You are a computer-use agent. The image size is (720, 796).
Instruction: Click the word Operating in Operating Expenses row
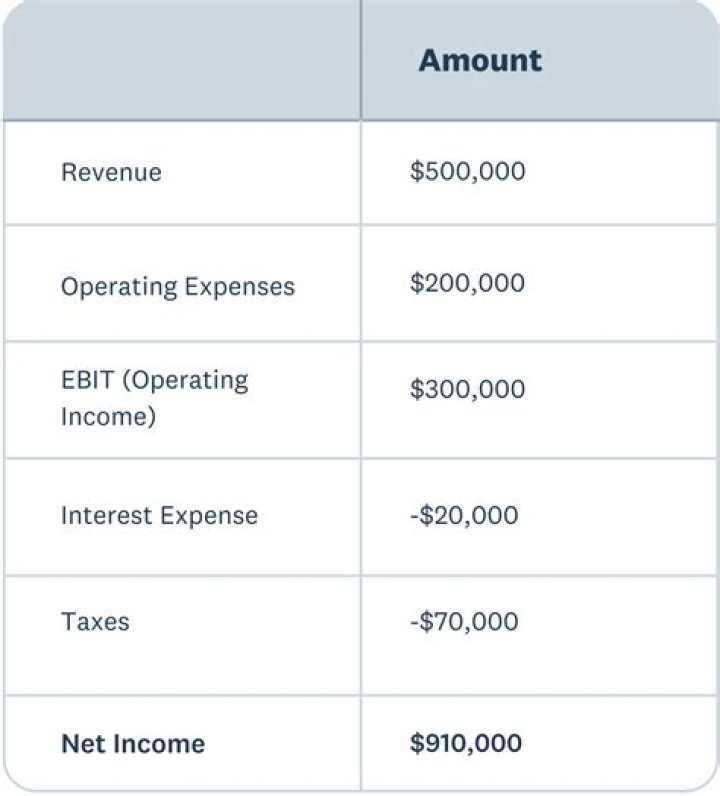(117, 287)
